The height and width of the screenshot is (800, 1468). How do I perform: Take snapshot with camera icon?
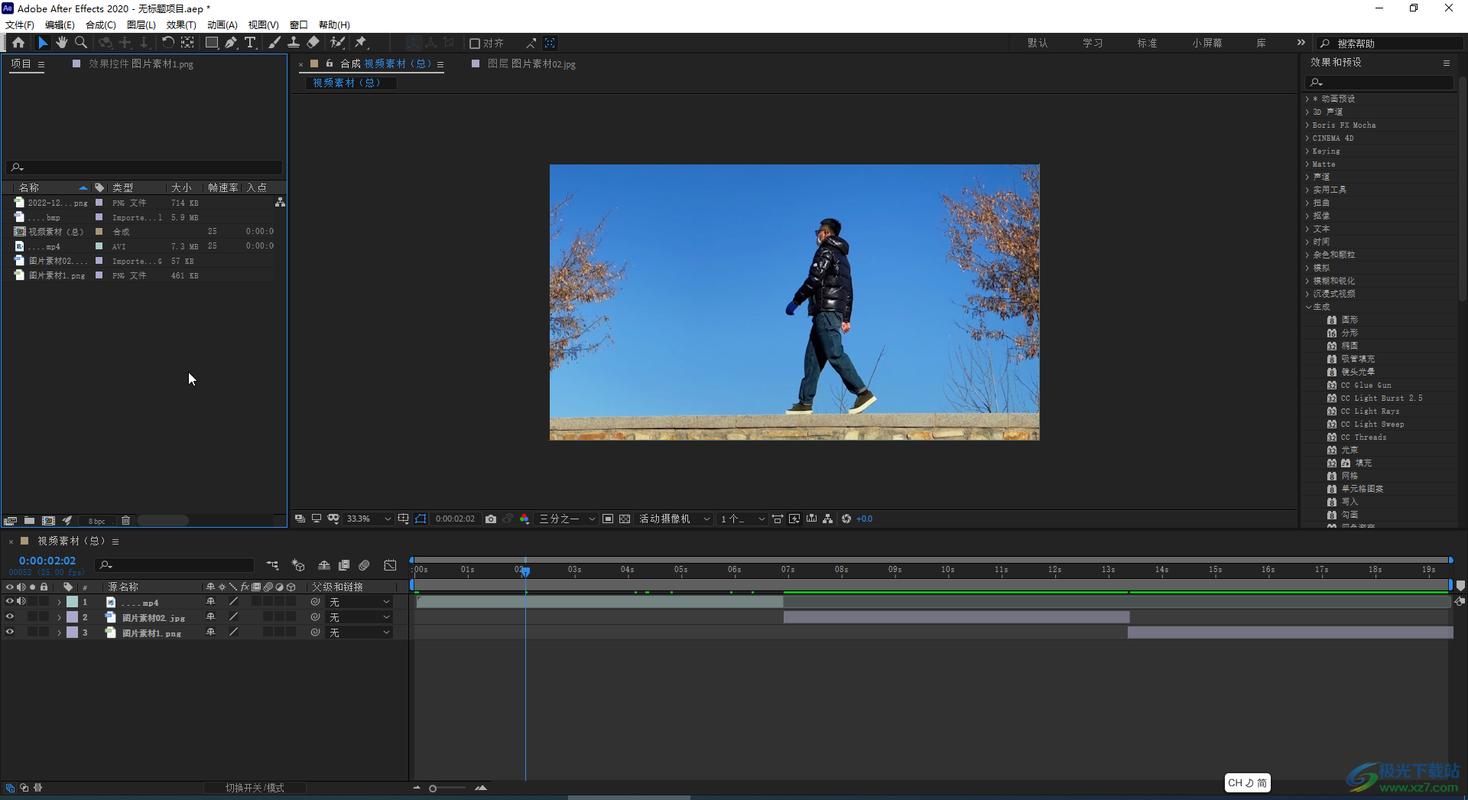tap(490, 519)
